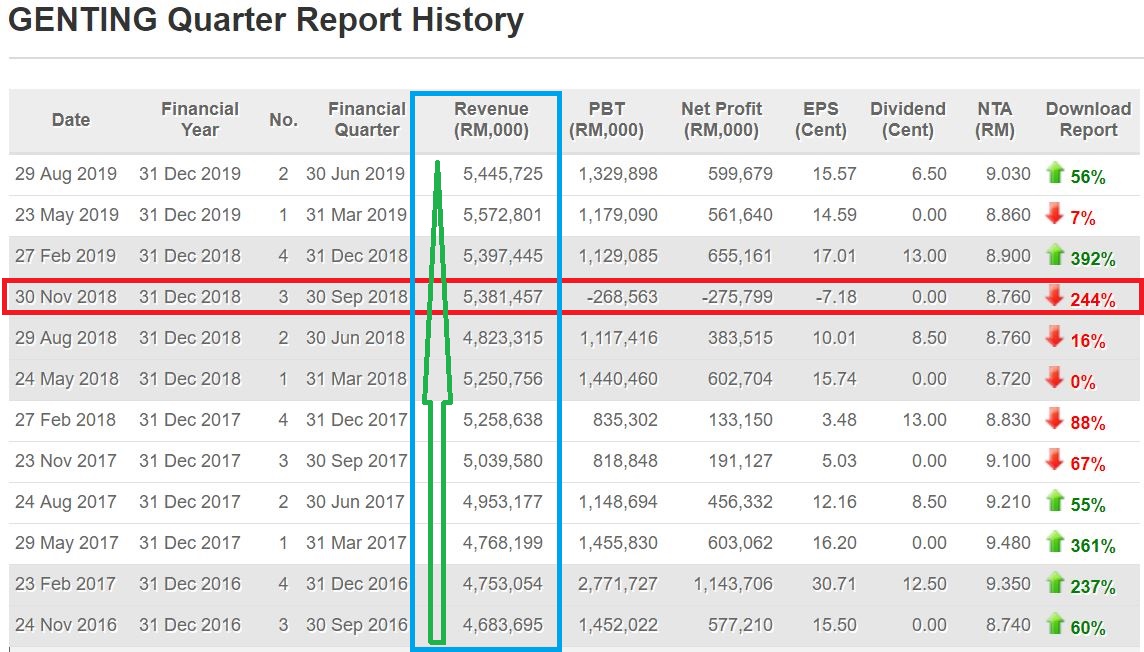The height and width of the screenshot is (652, 1144).
Task: Click net profit value 1,143,706
Action: [733, 583]
